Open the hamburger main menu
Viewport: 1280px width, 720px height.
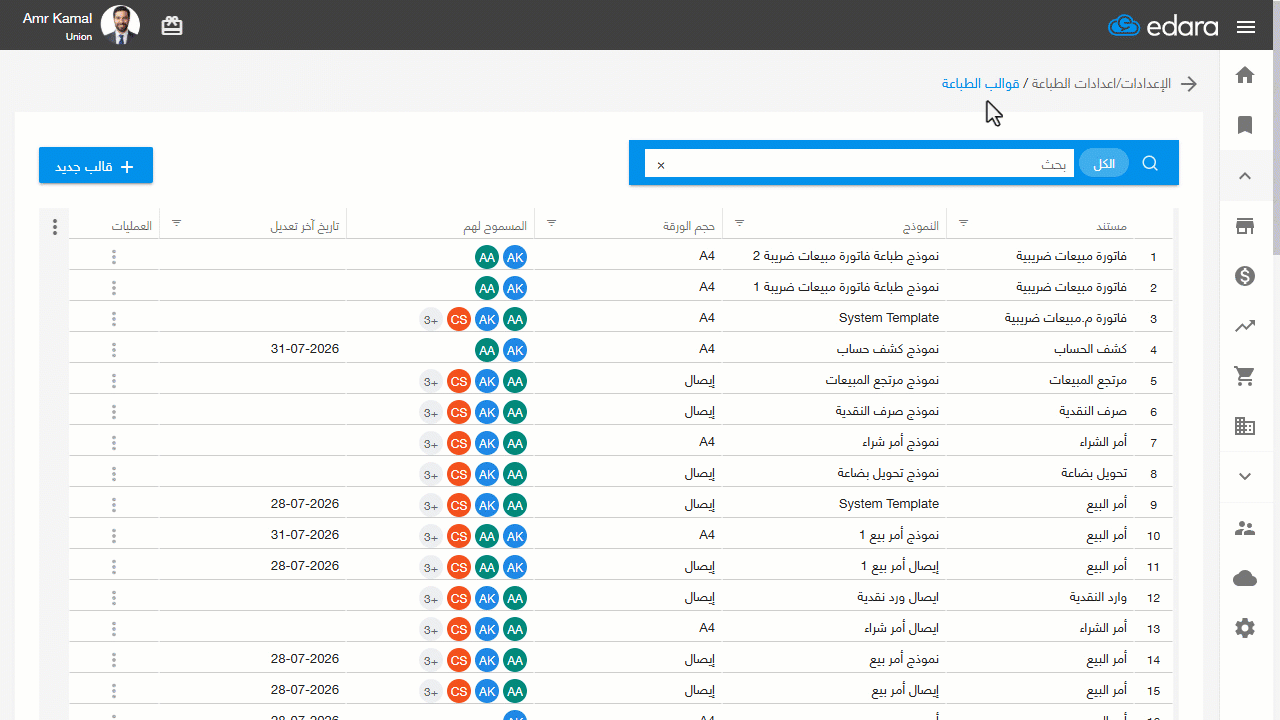(1245, 27)
